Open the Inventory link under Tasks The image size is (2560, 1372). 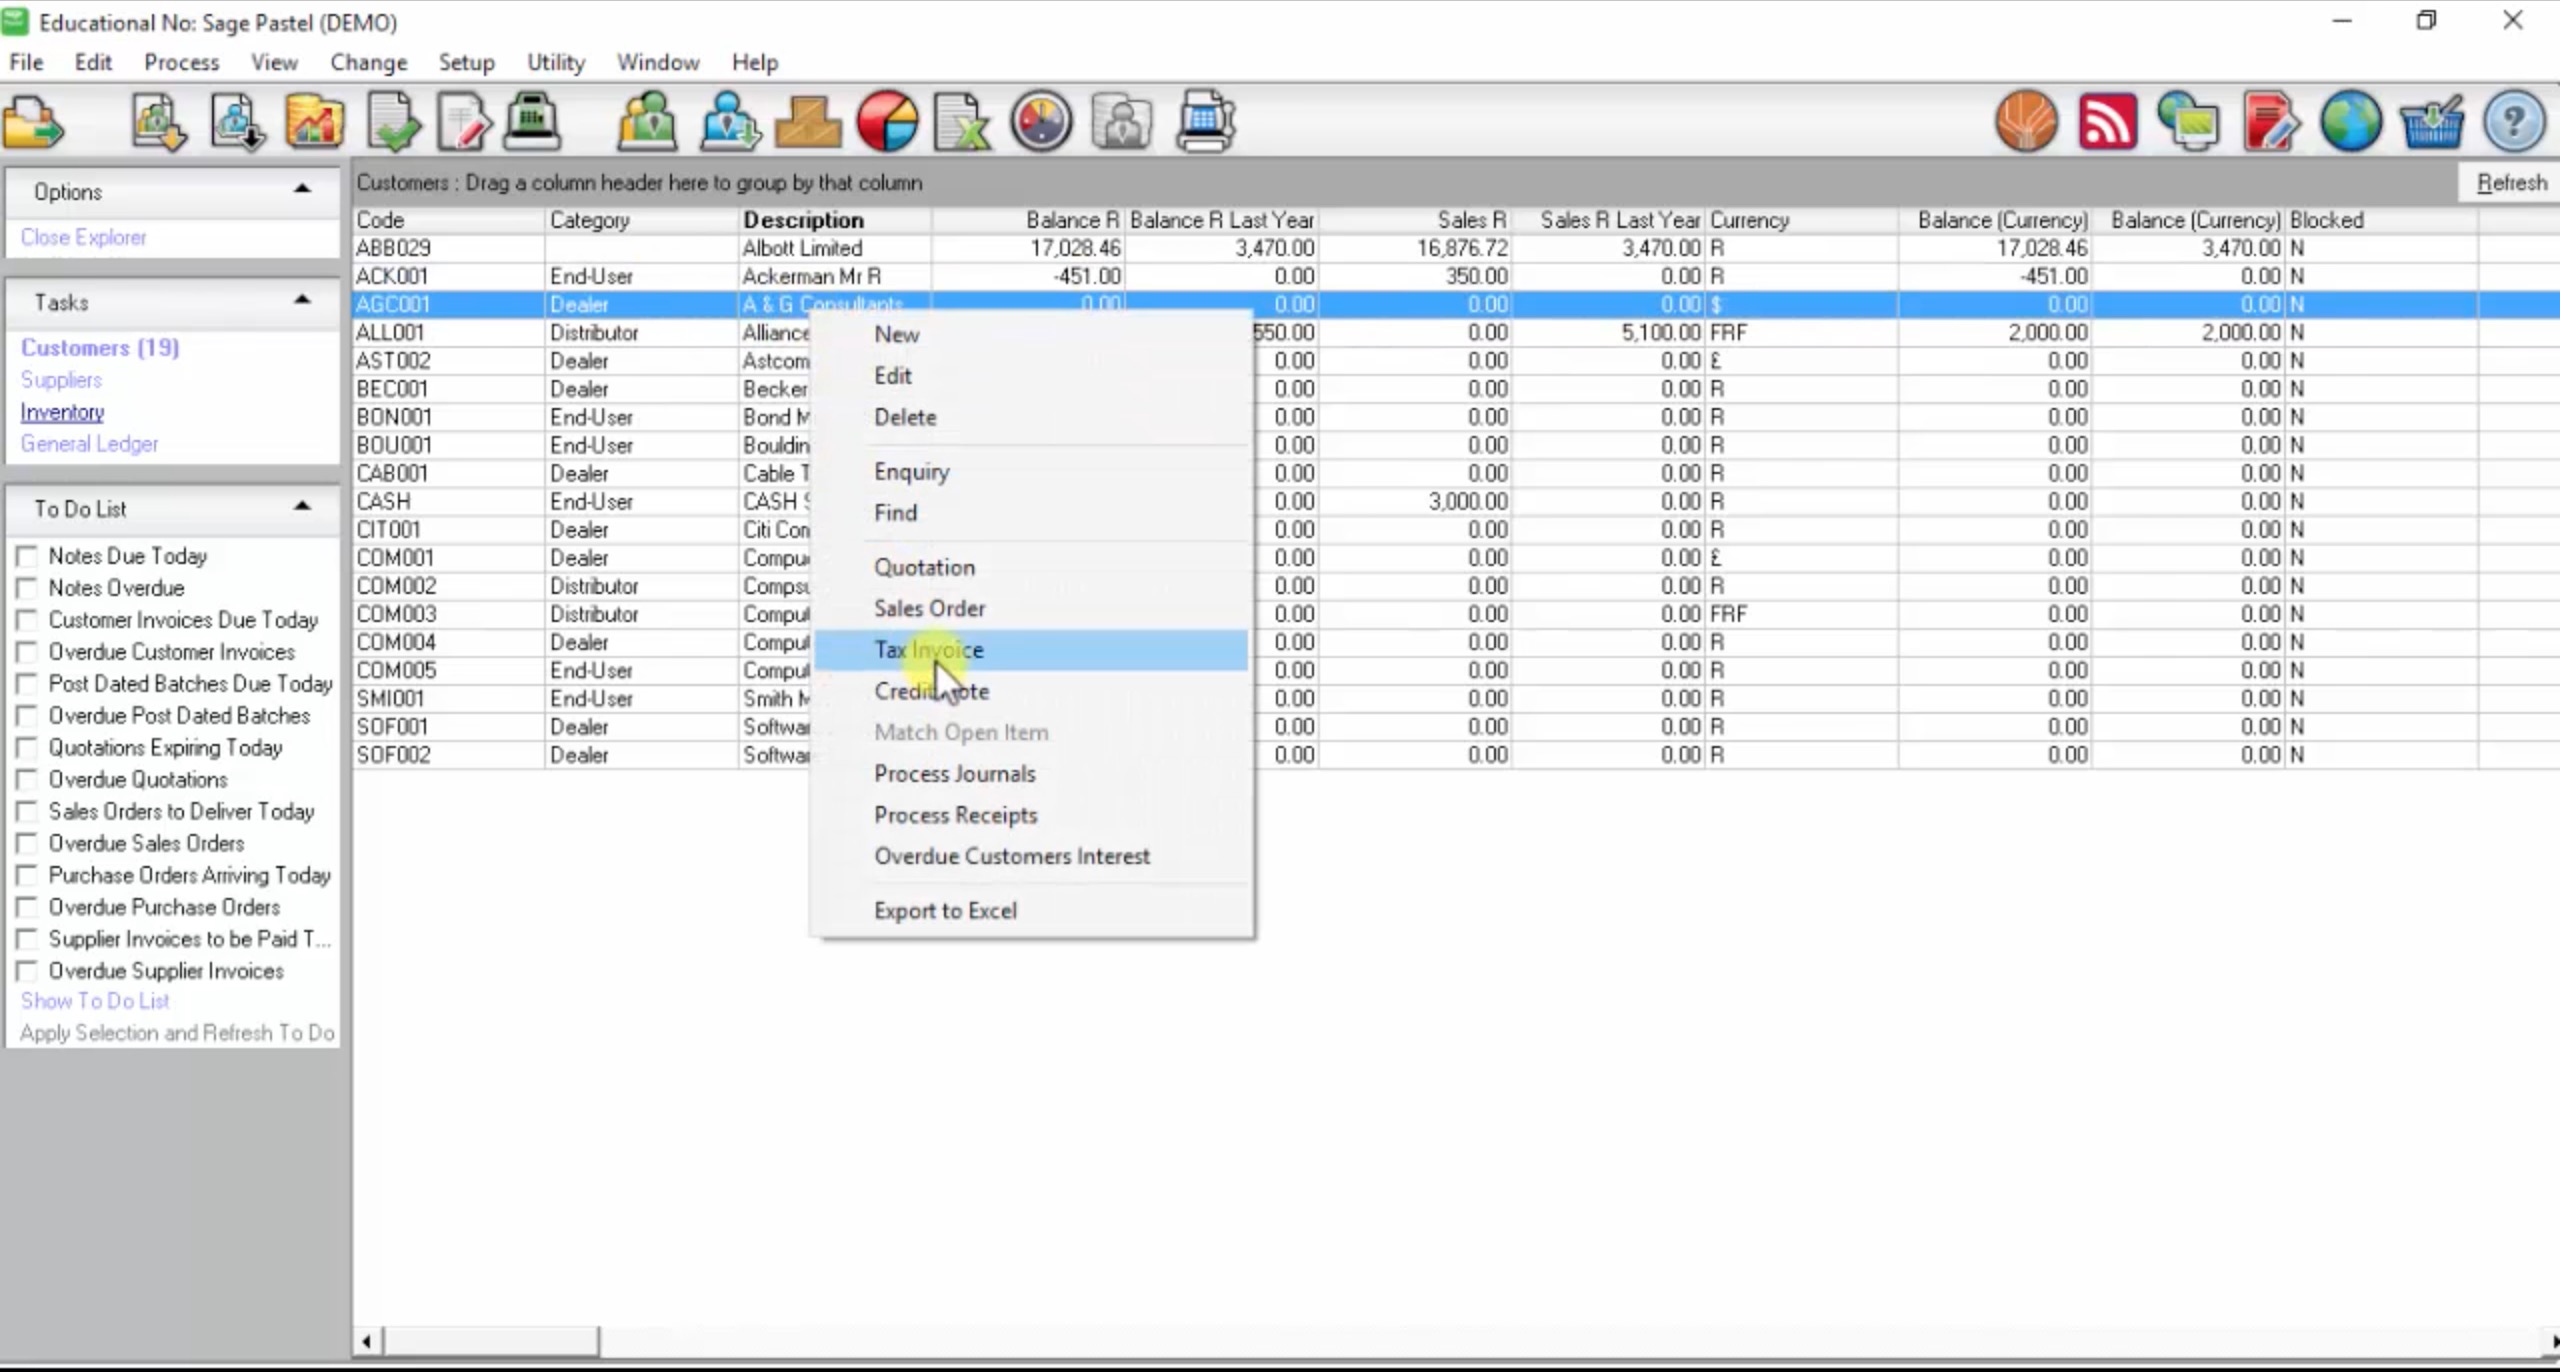pos(62,411)
